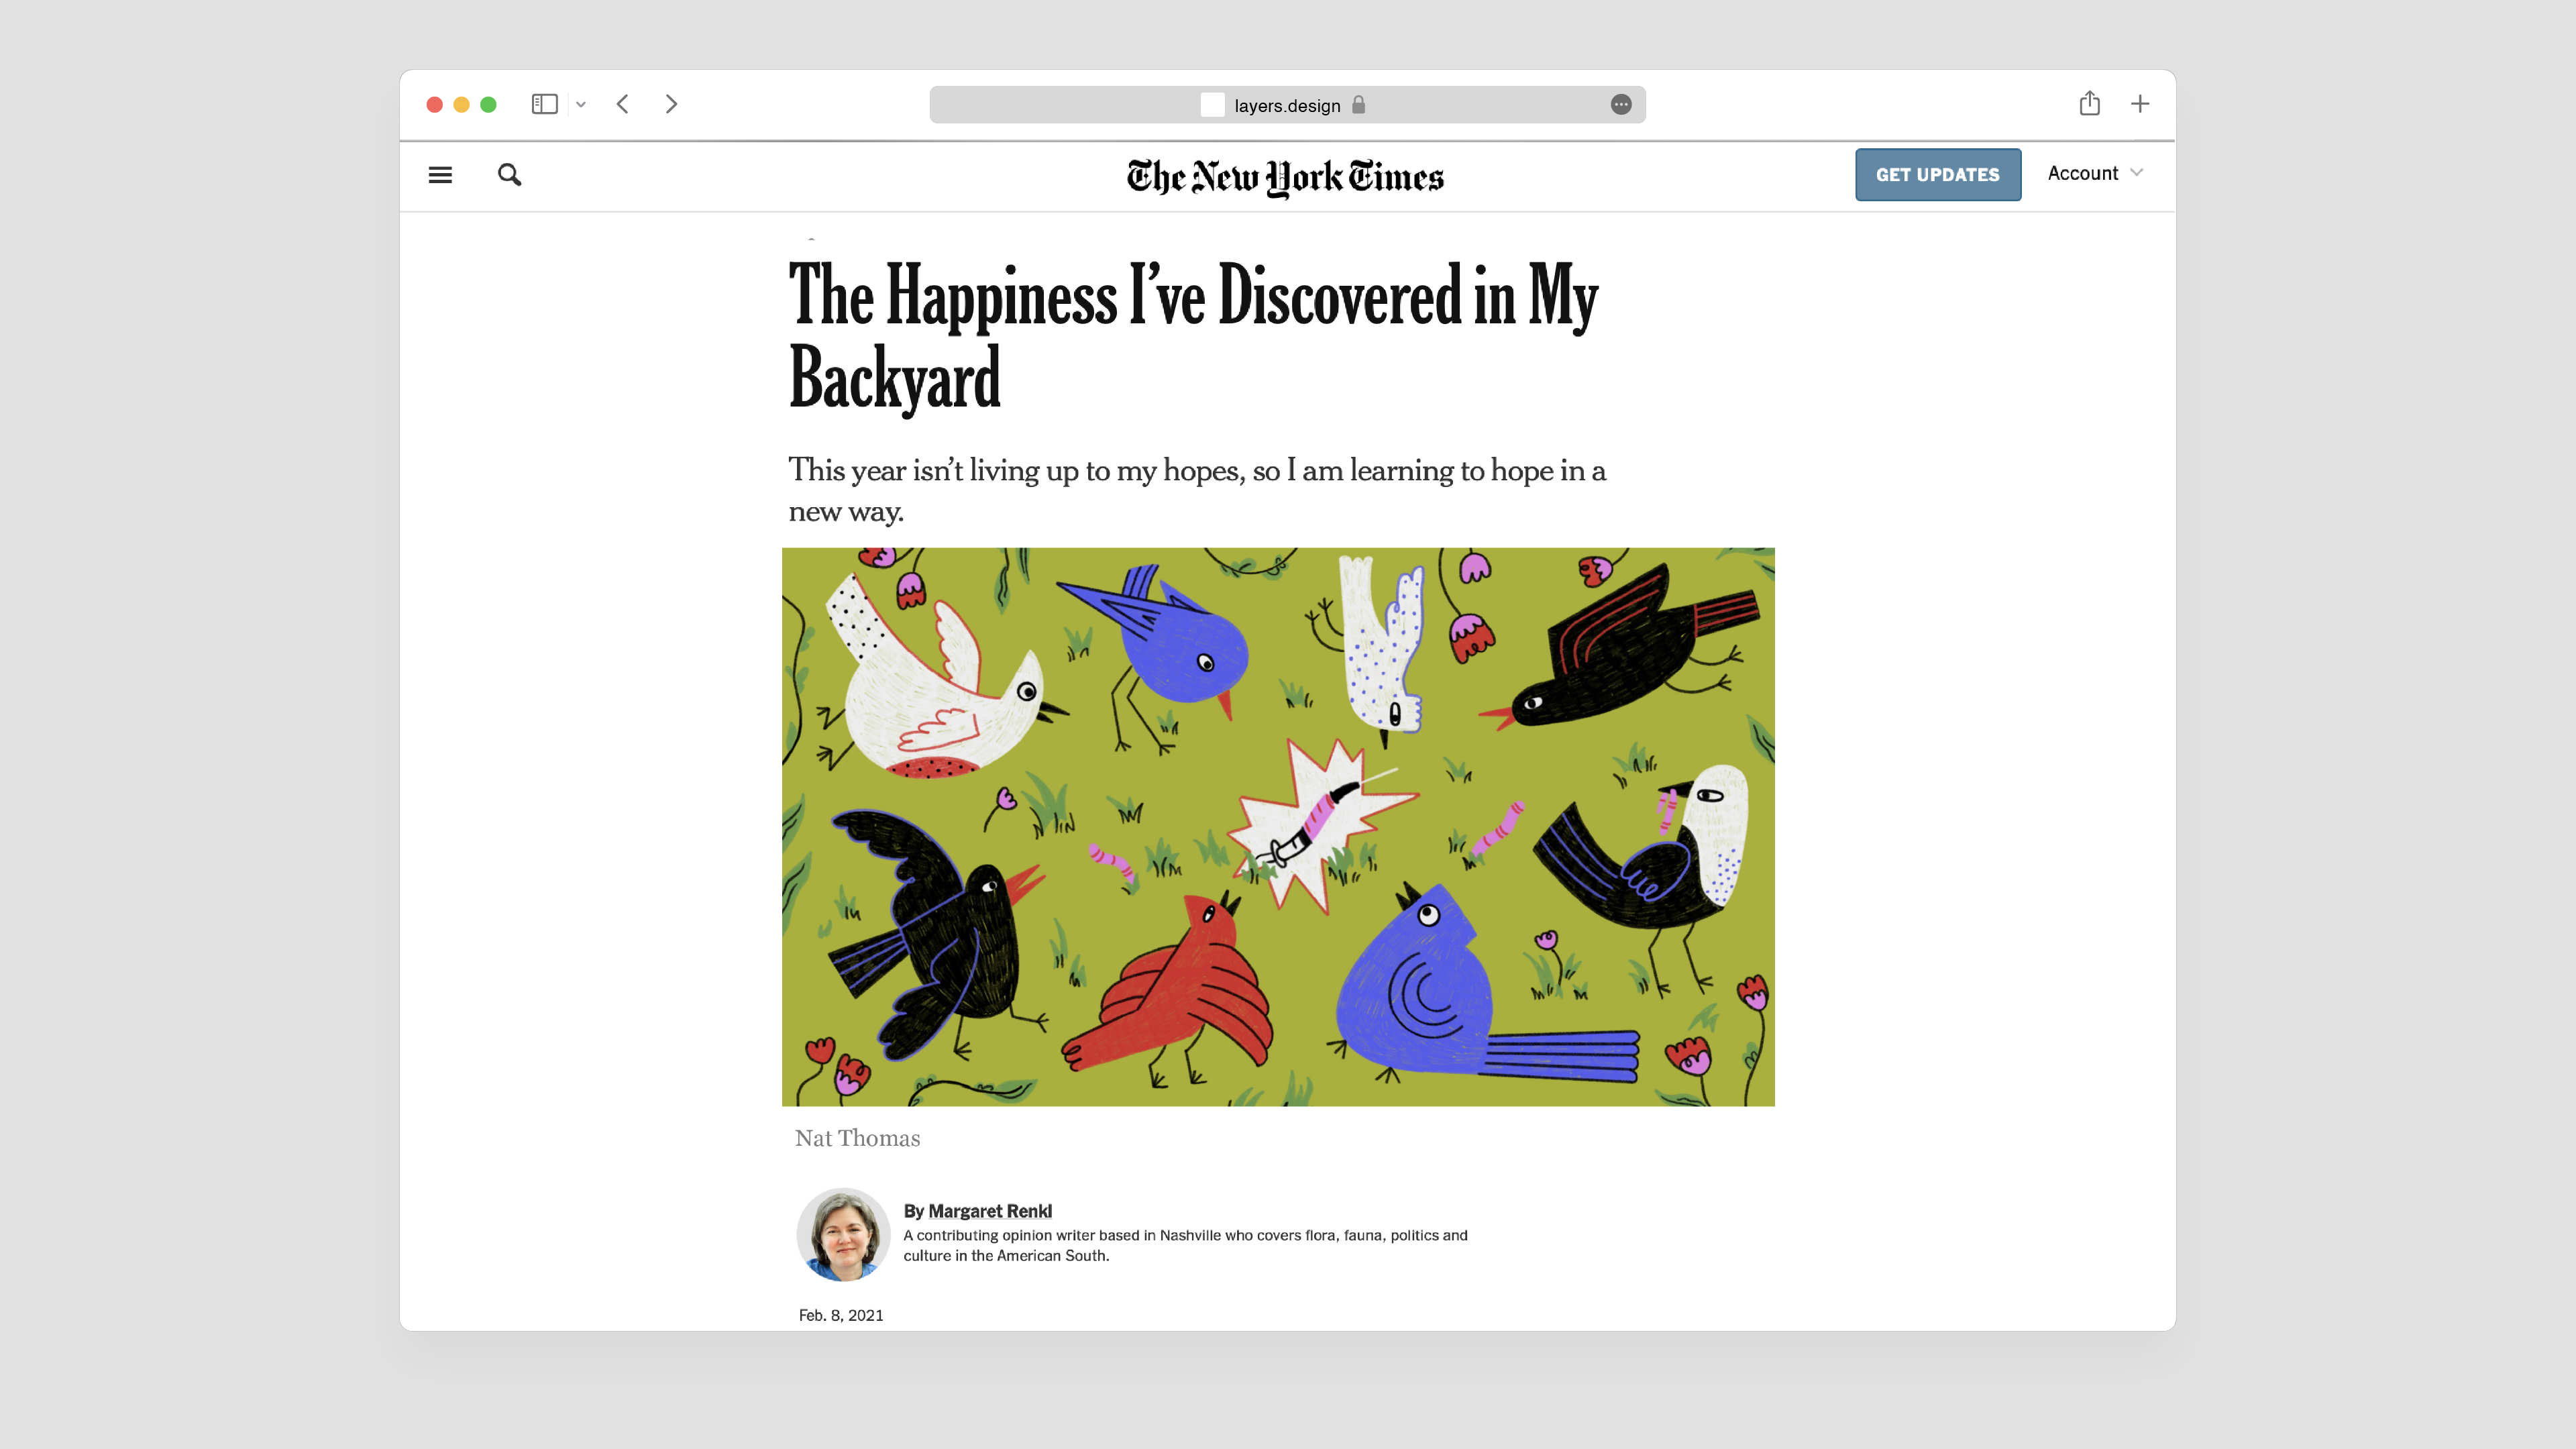
Task: Click The New York Times logo
Action: click(1285, 177)
